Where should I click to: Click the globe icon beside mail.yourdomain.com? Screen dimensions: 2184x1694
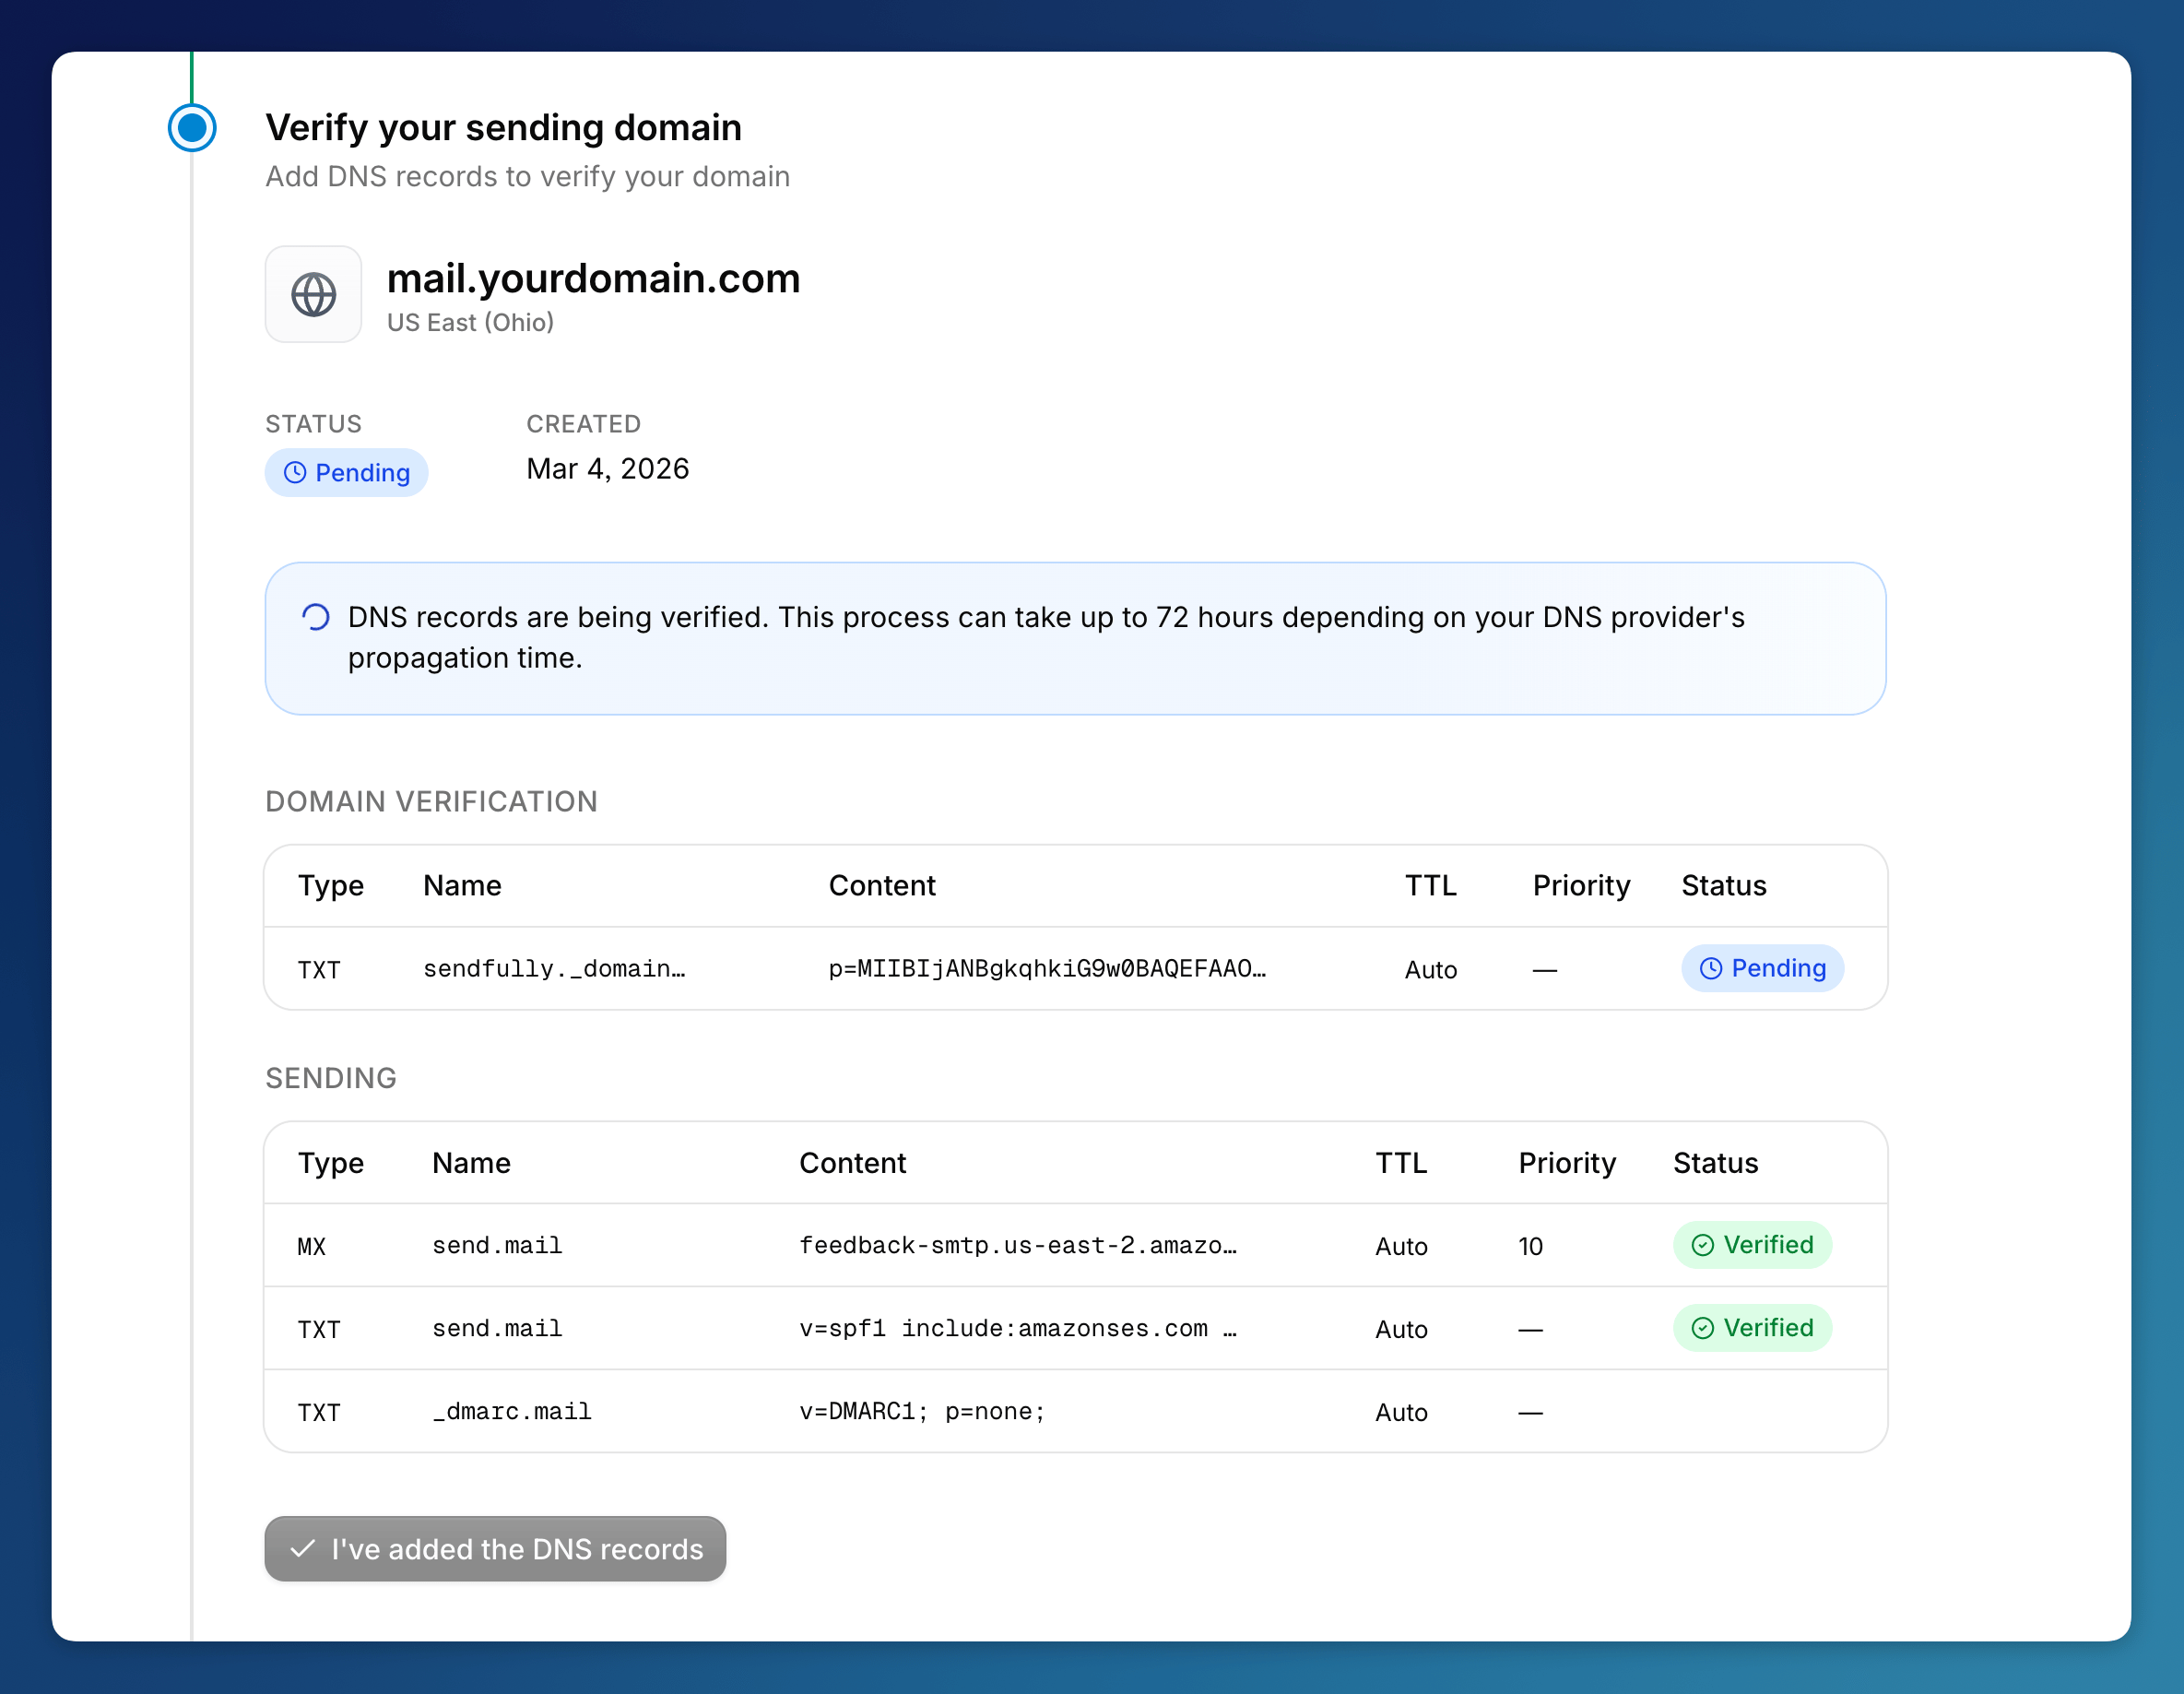pyautogui.click(x=313, y=294)
